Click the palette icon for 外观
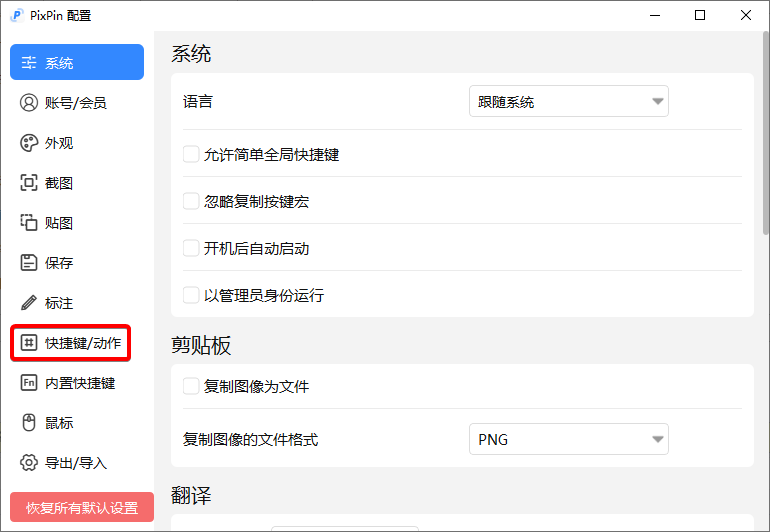The width and height of the screenshot is (770, 532). pyautogui.click(x=28, y=143)
